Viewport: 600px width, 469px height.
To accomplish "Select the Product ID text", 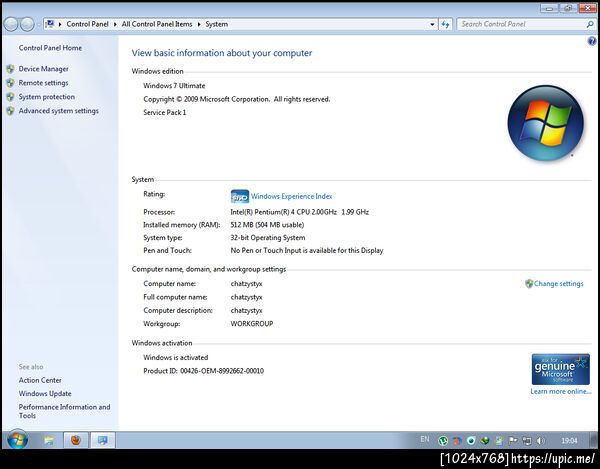I will pos(204,371).
